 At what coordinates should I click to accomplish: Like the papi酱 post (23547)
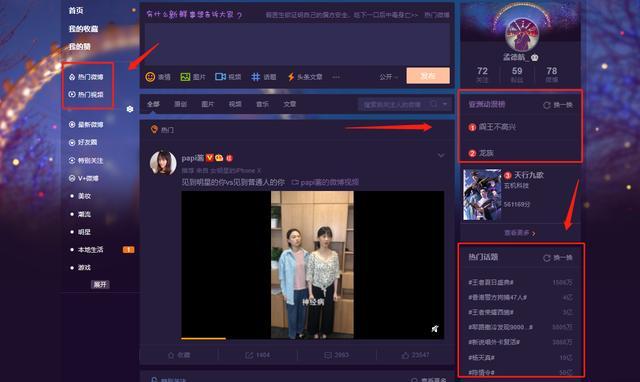416,355
